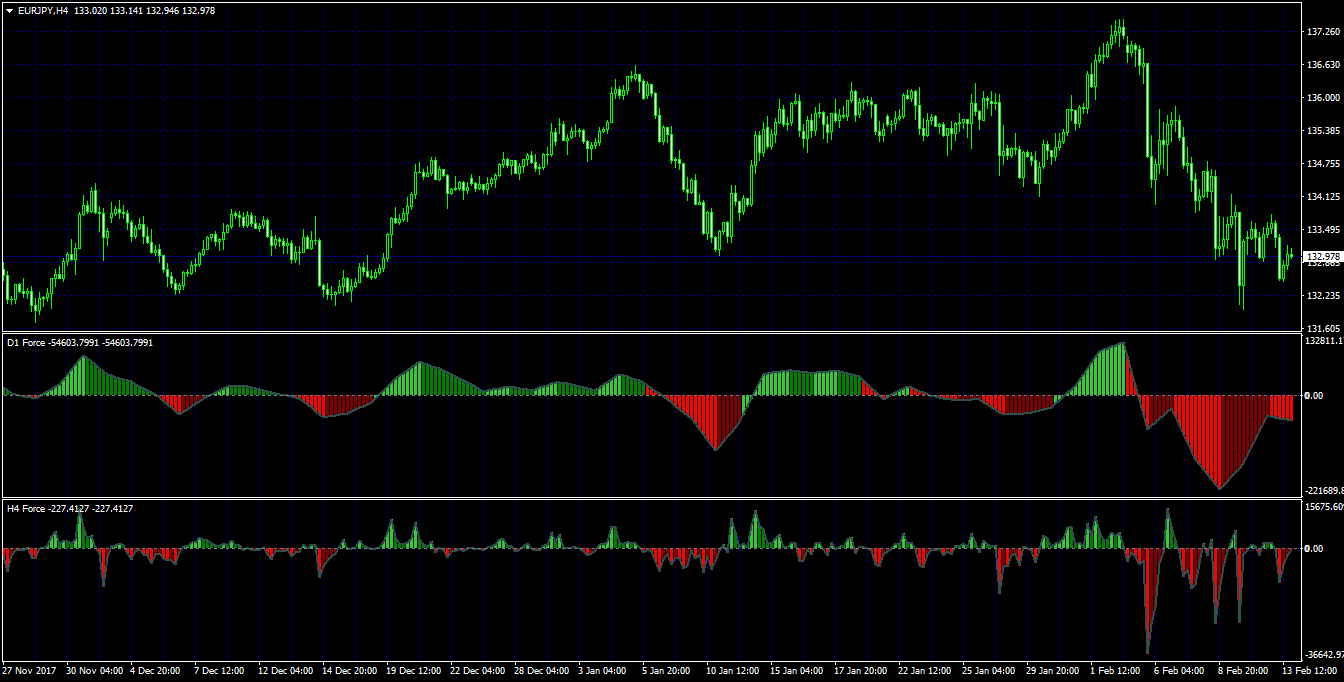
Task: Click the 136.630 price axis label
Action: 1323,65
